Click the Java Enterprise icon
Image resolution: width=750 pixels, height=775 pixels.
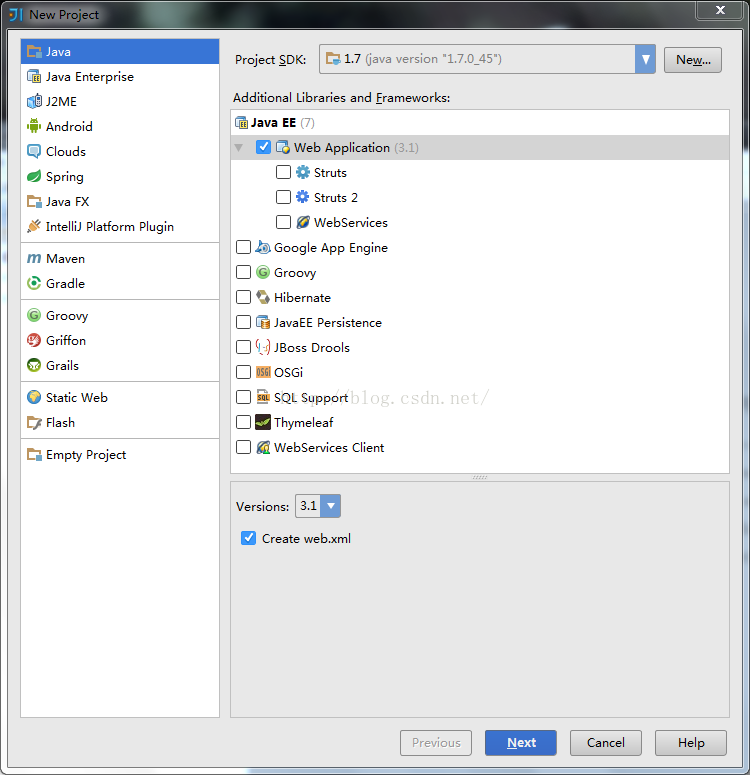[x=34, y=77]
